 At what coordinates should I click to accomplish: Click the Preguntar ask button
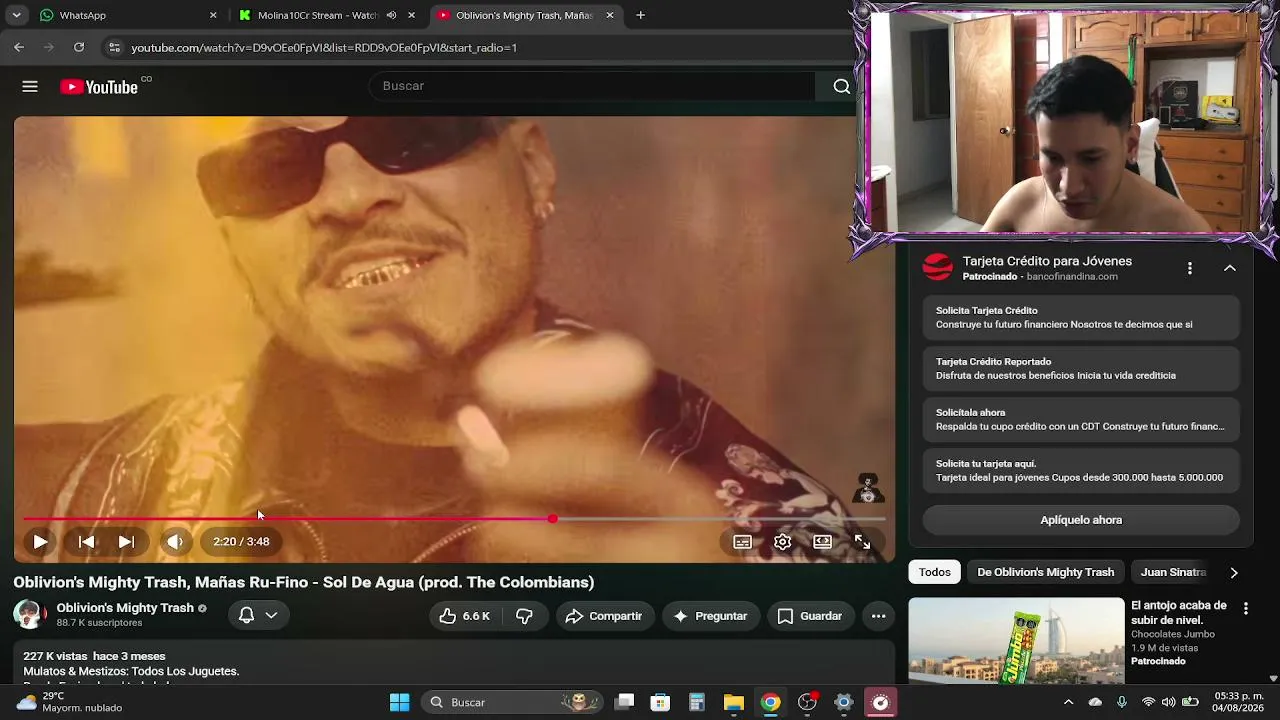point(711,616)
